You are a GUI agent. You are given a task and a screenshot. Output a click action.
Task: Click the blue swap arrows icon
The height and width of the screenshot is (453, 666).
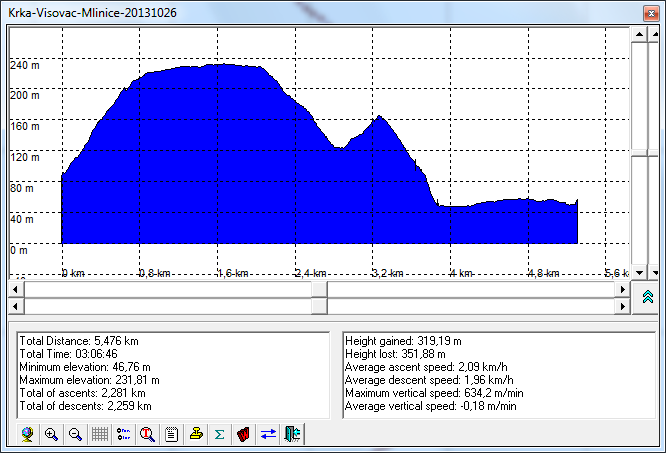coord(268,434)
